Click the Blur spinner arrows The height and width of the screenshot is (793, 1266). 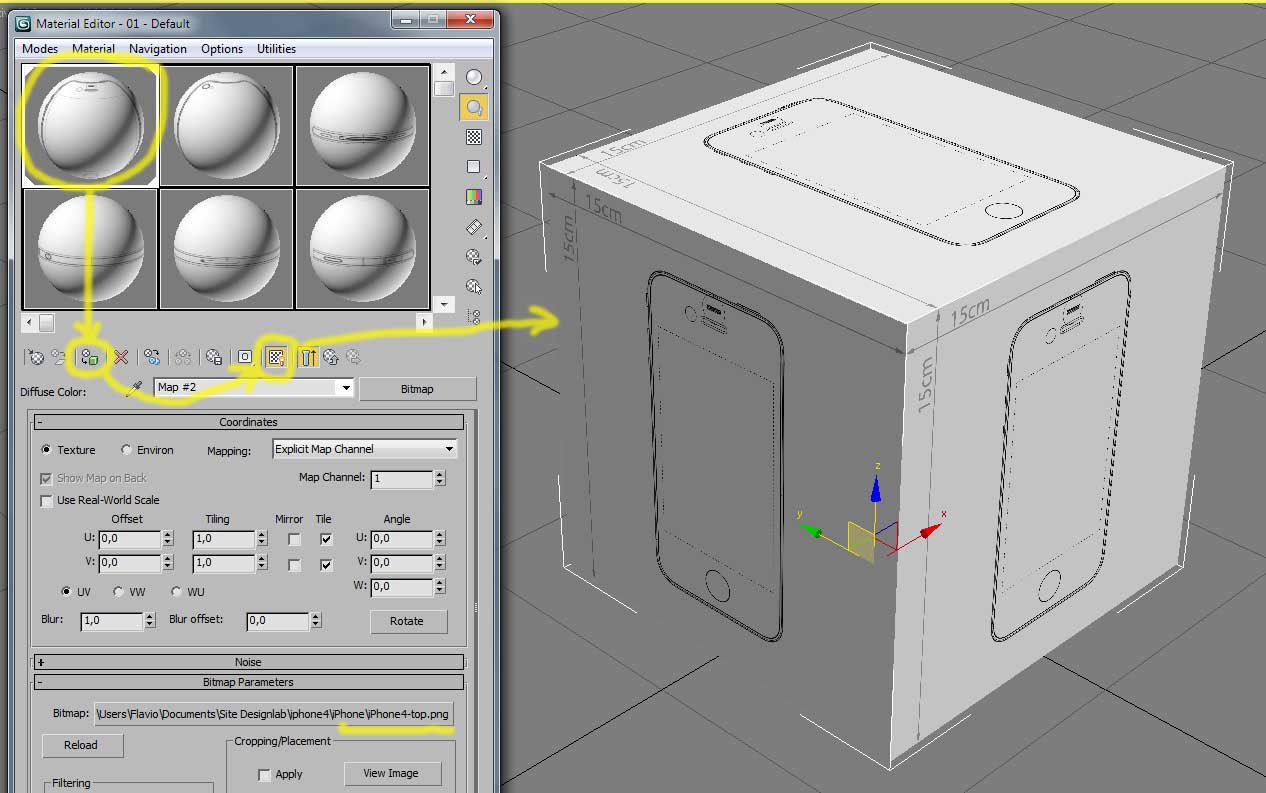(150, 620)
